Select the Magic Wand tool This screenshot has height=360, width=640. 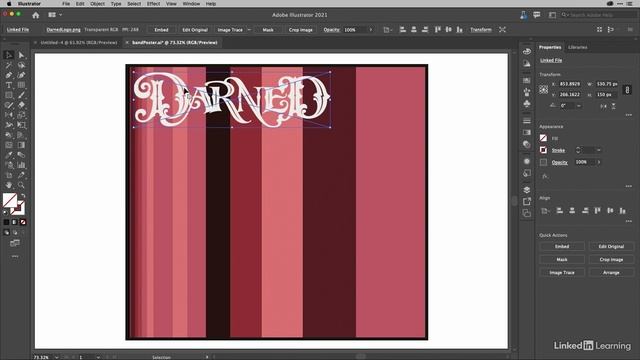(9, 65)
